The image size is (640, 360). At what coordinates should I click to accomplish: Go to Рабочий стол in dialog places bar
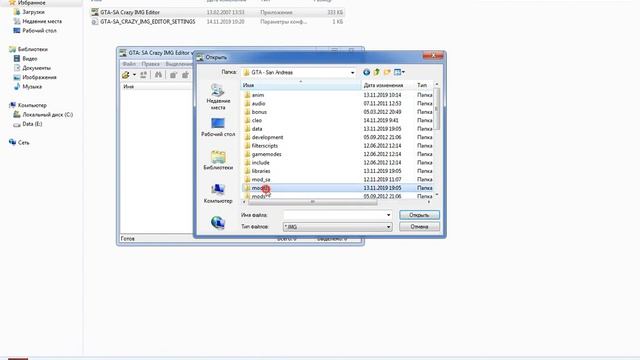click(218, 127)
